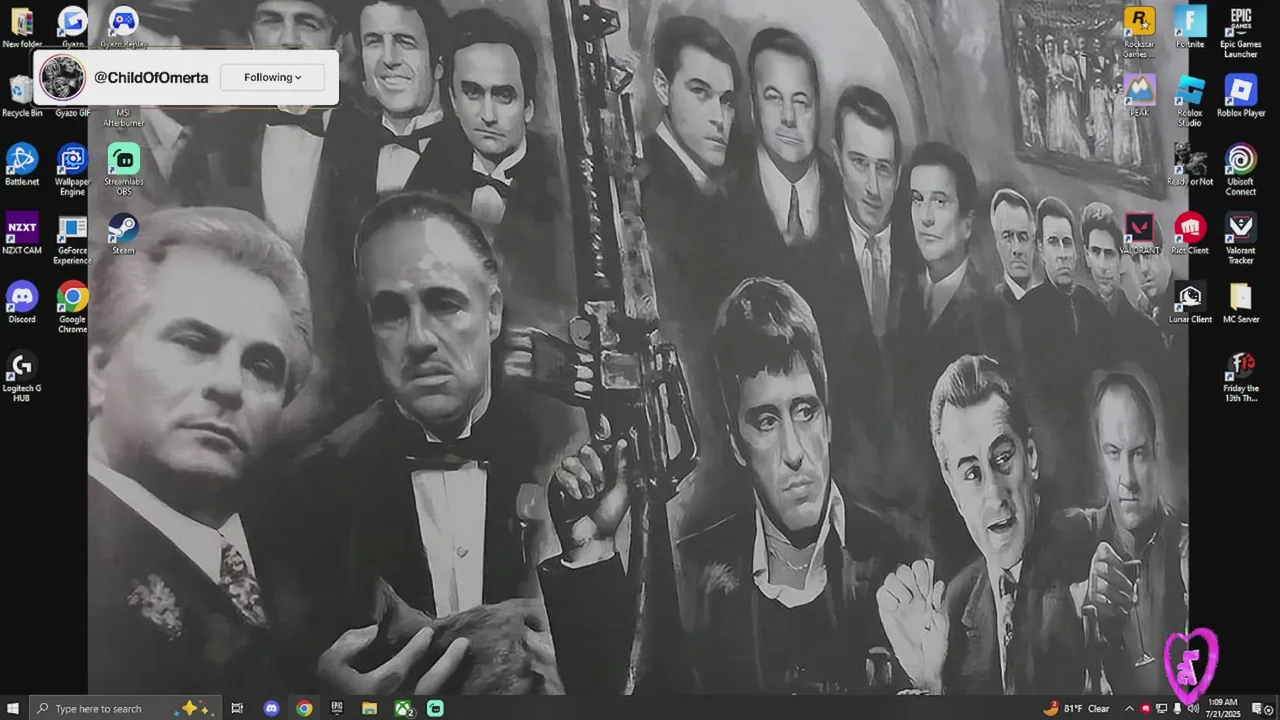1280x720 pixels.
Task: Launch Friday the 13th desktop shortcut
Action: [x=1241, y=377]
